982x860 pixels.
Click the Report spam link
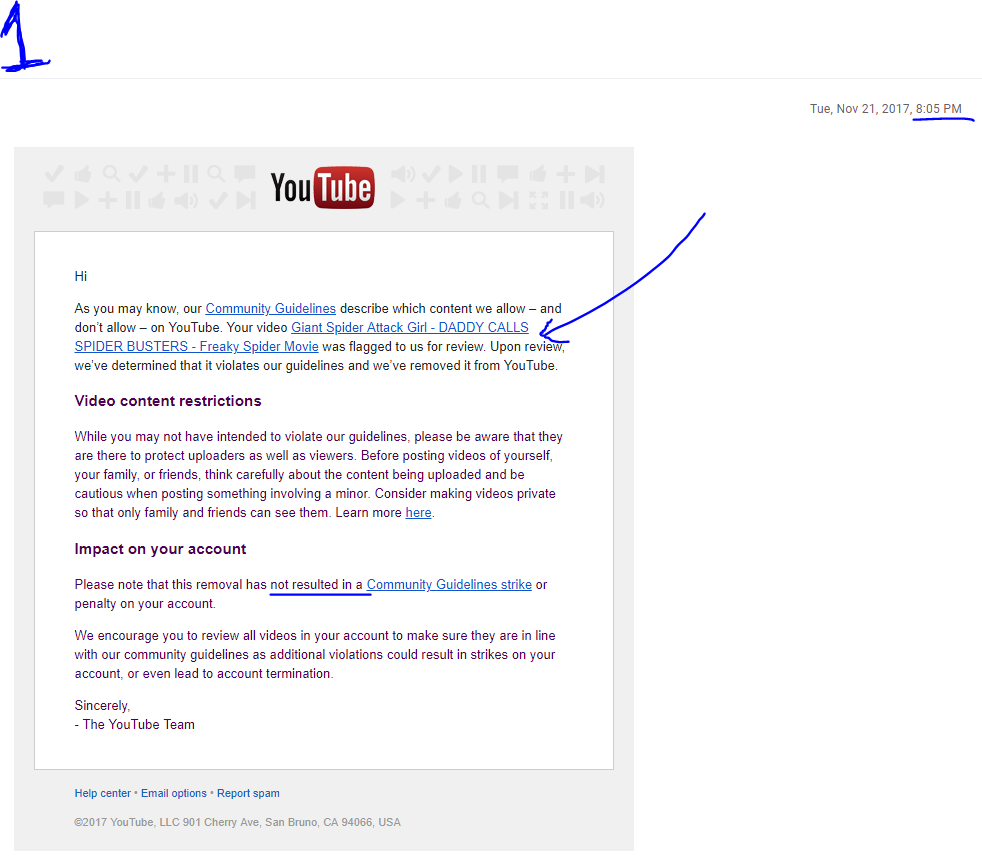pos(248,793)
